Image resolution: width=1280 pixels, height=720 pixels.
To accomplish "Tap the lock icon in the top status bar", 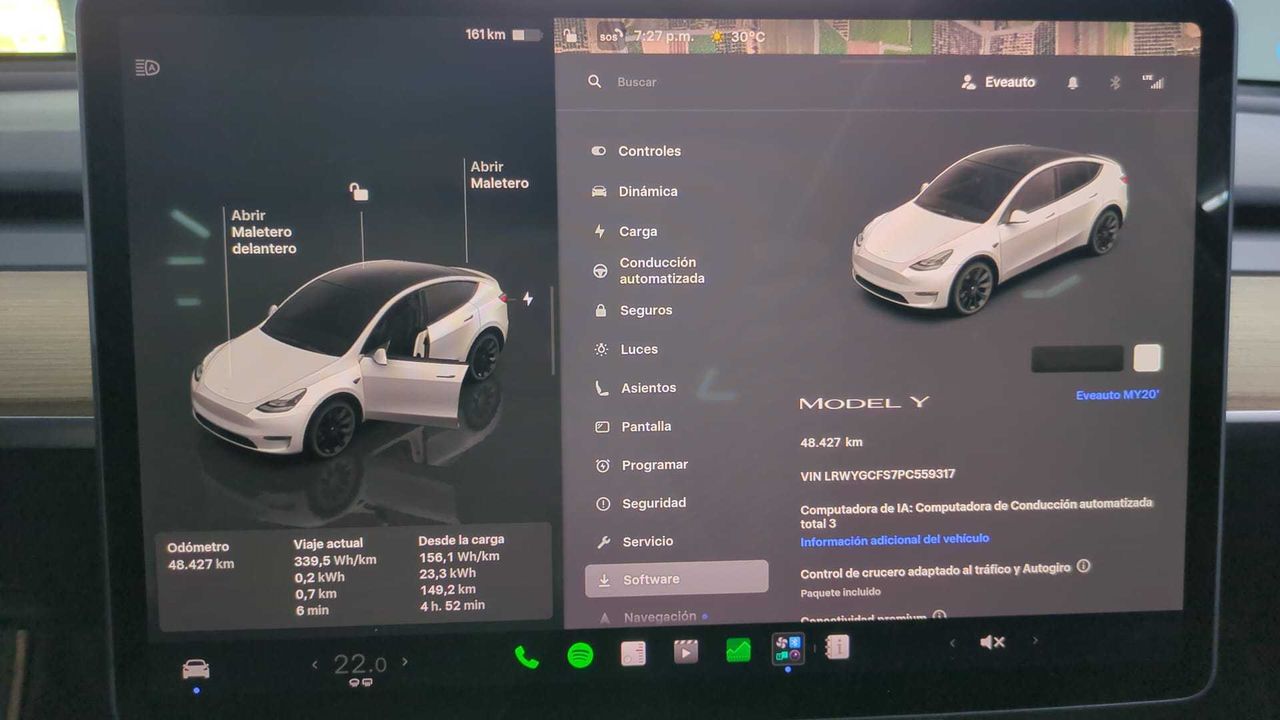I will (x=570, y=36).
